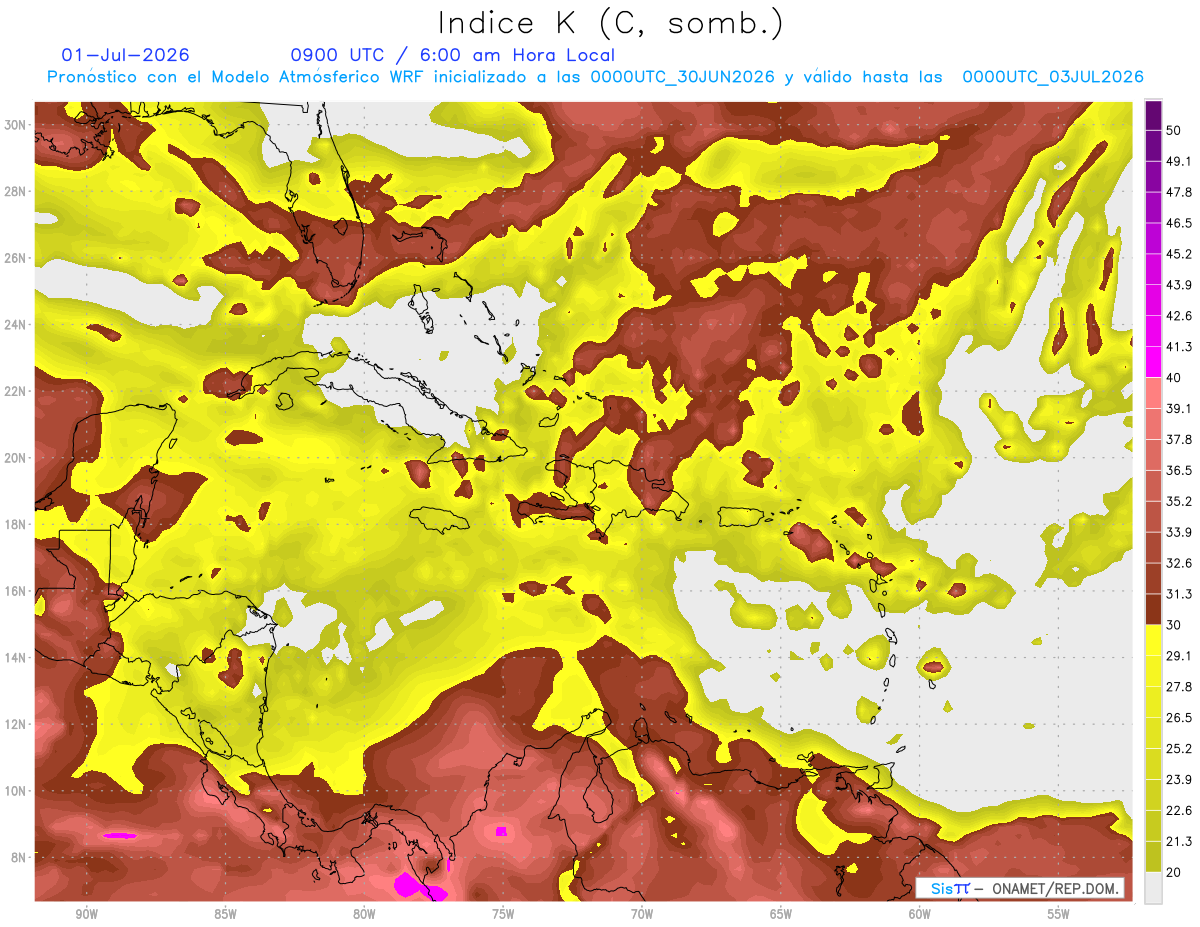Click the color scale value 32.6
This screenshot has width=1200, height=927.
tap(1179, 563)
